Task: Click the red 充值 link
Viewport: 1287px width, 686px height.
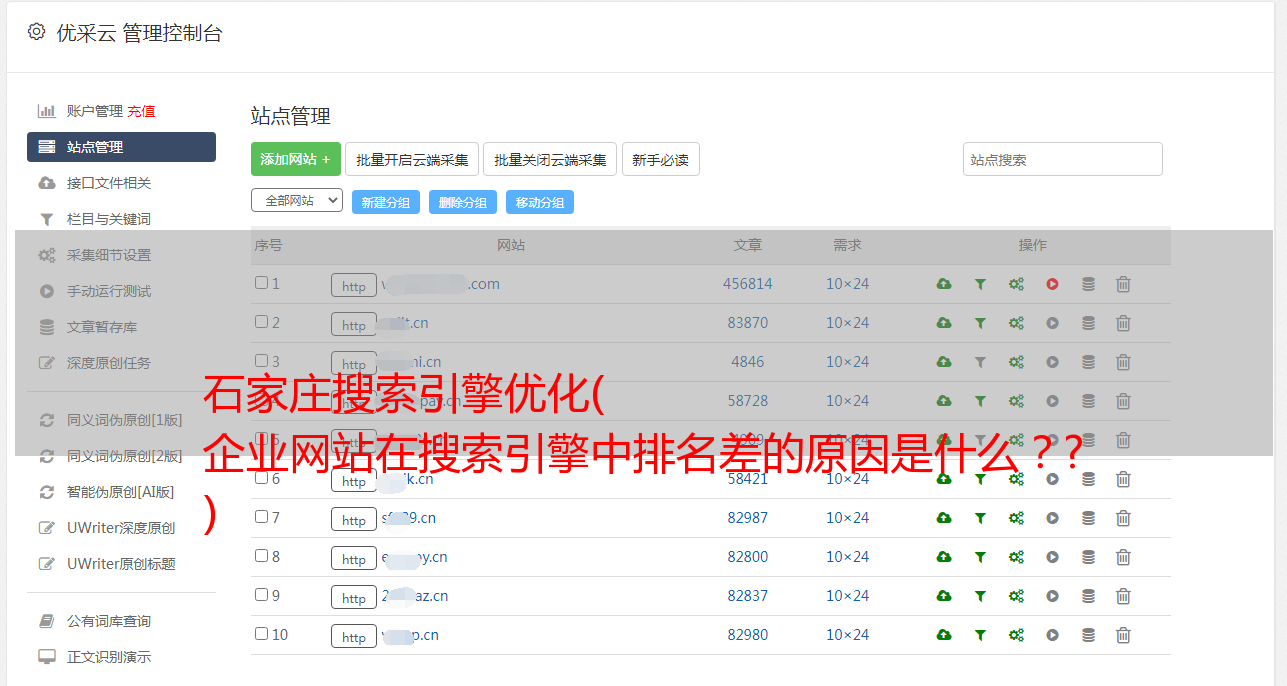Action: (x=141, y=111)
